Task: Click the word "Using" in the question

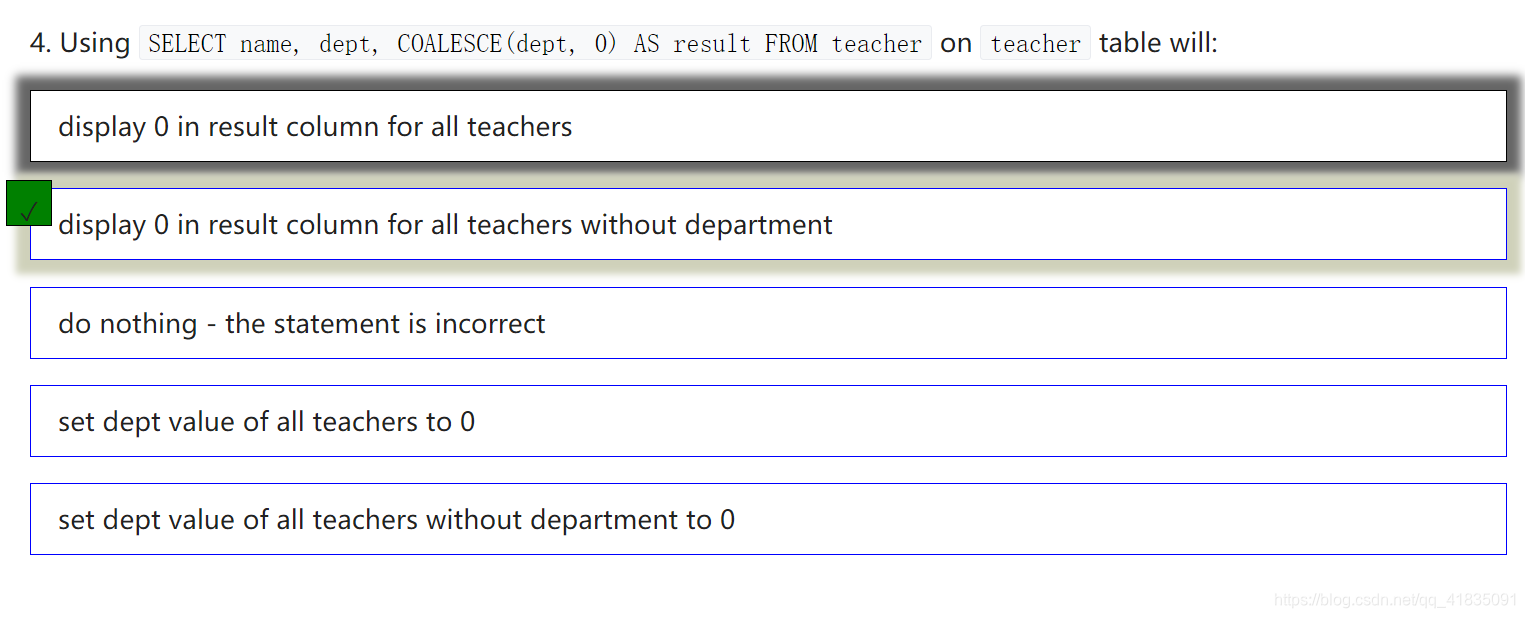Action: pyautogui.click(x=95, y=43)
